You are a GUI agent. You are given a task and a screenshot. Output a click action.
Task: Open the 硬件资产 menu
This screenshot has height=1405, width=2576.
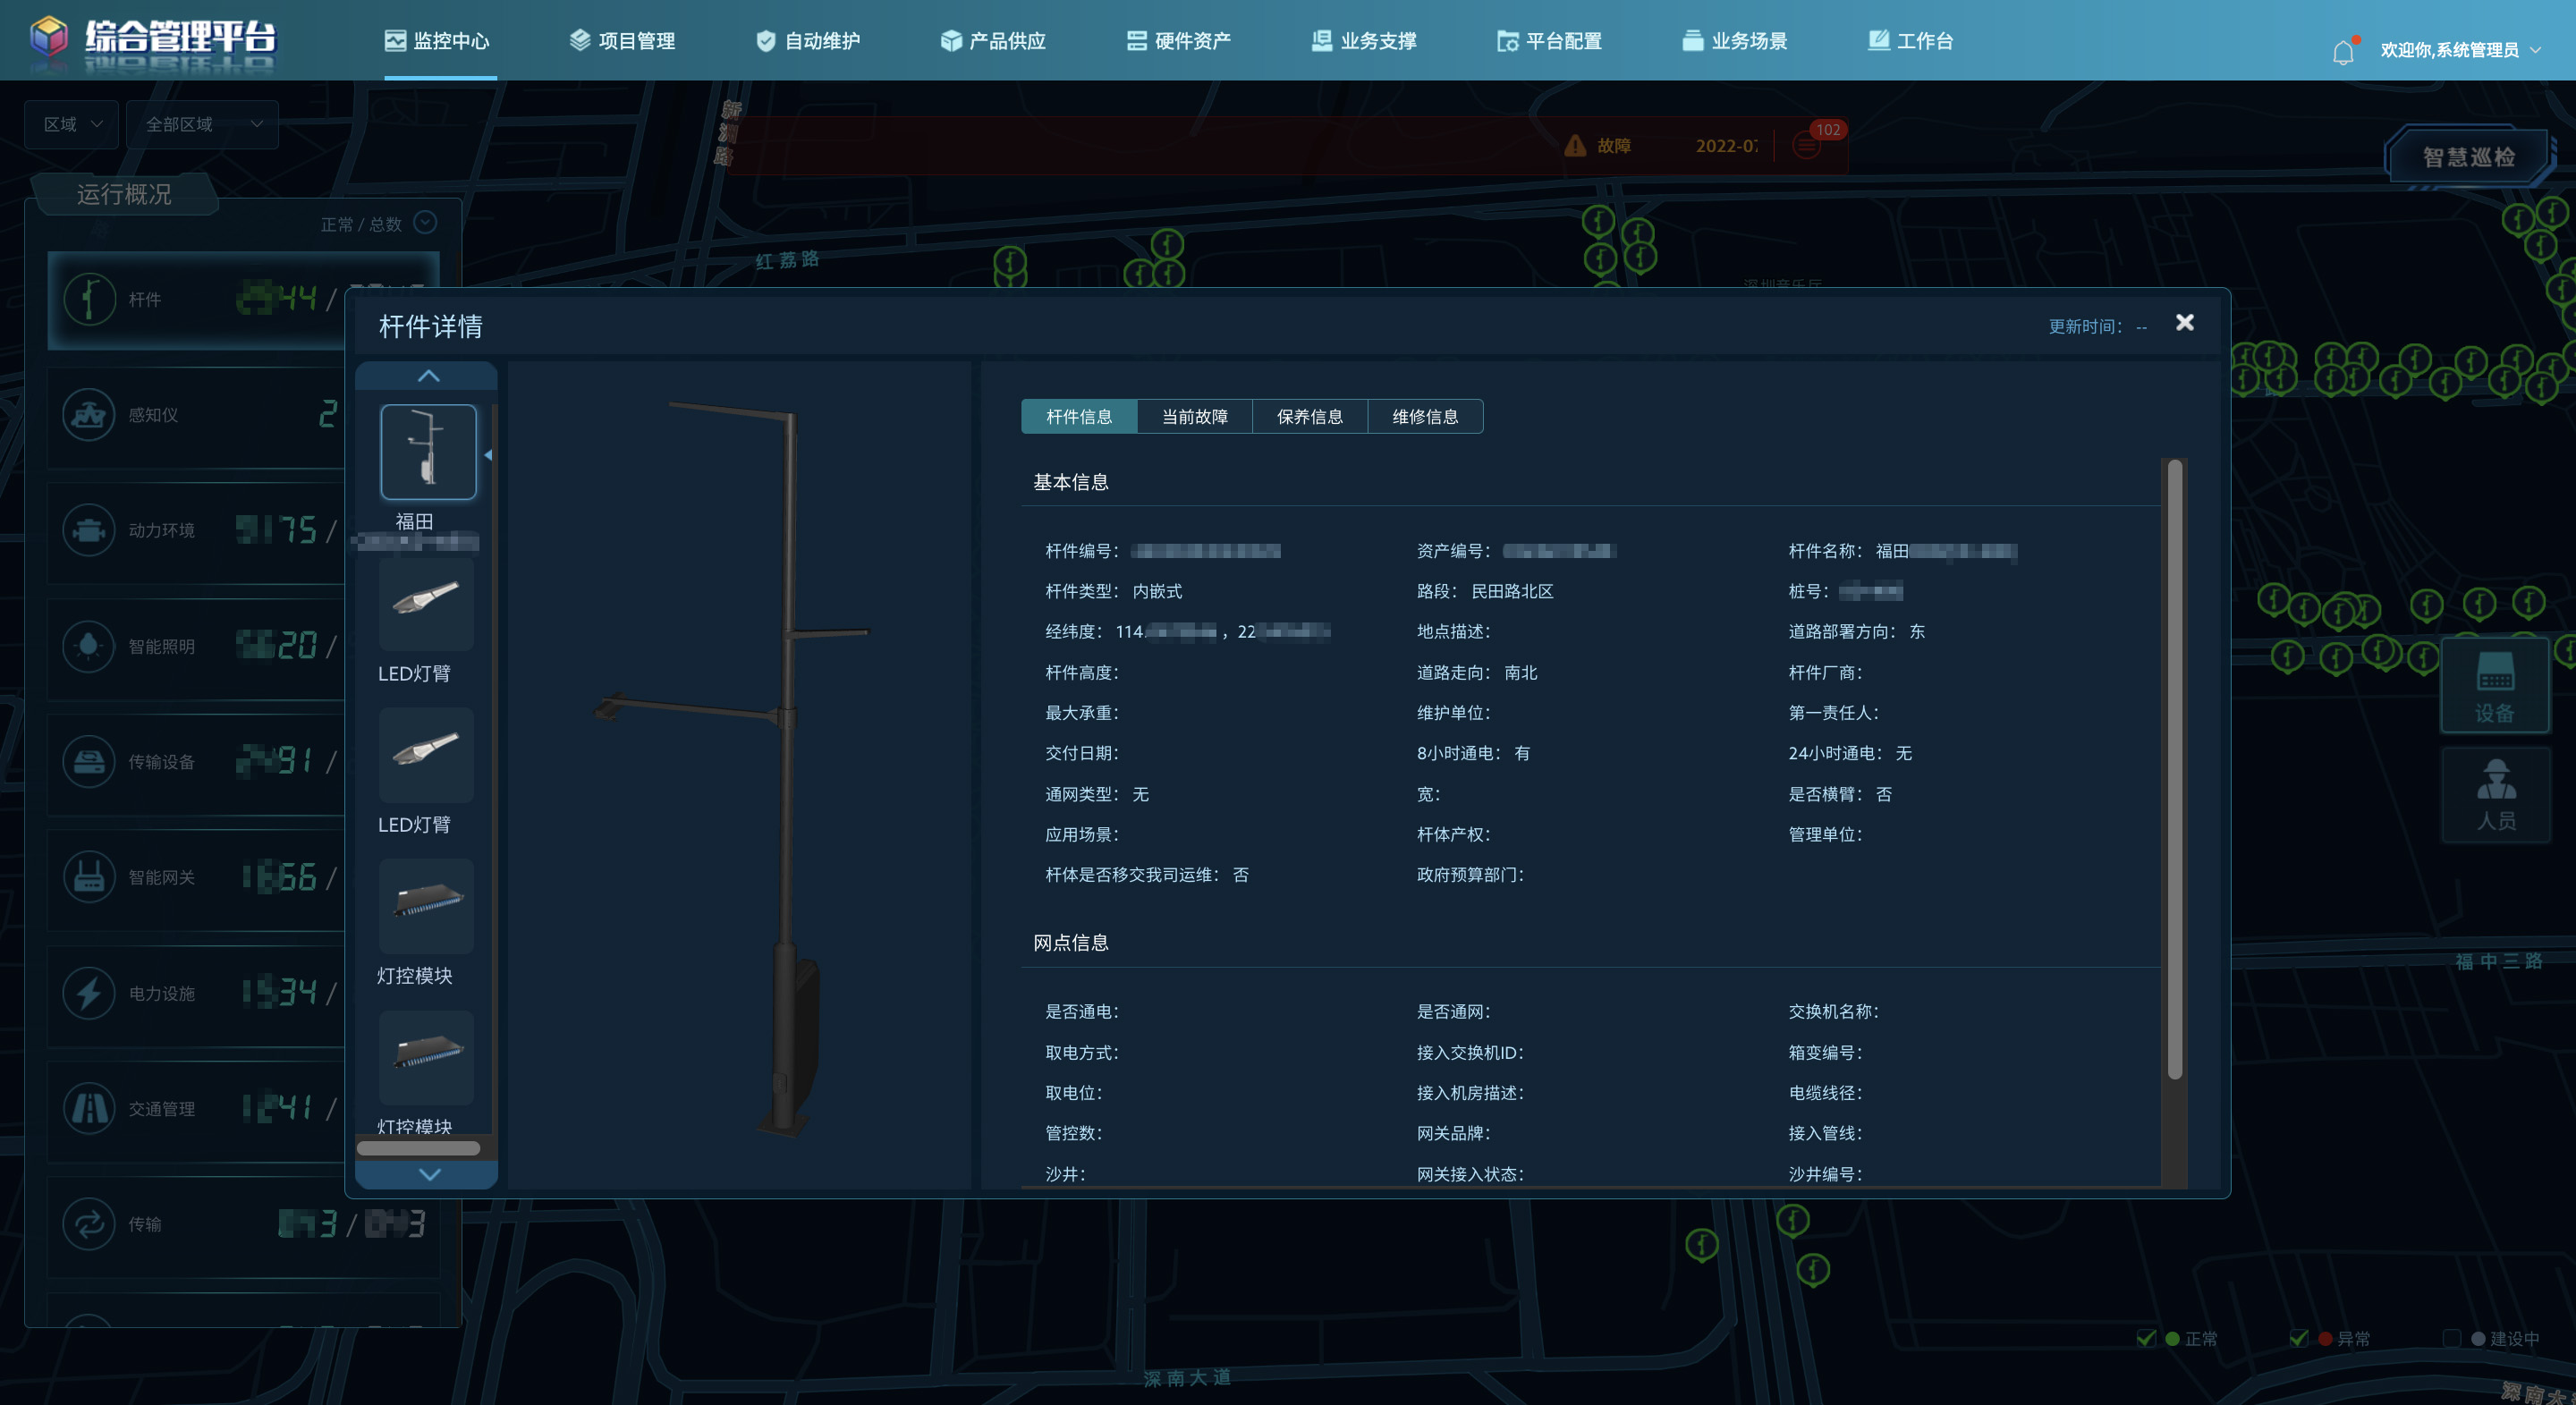[1179, 41]
